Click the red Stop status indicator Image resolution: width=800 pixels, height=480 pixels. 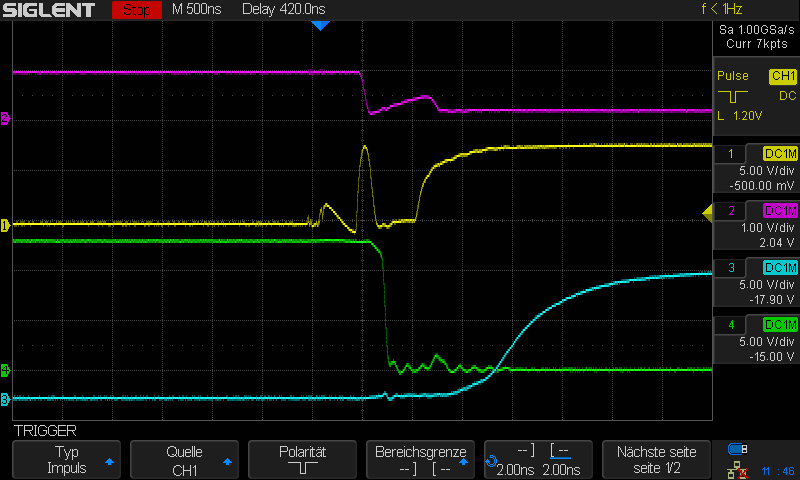click(x=137, y=10)
